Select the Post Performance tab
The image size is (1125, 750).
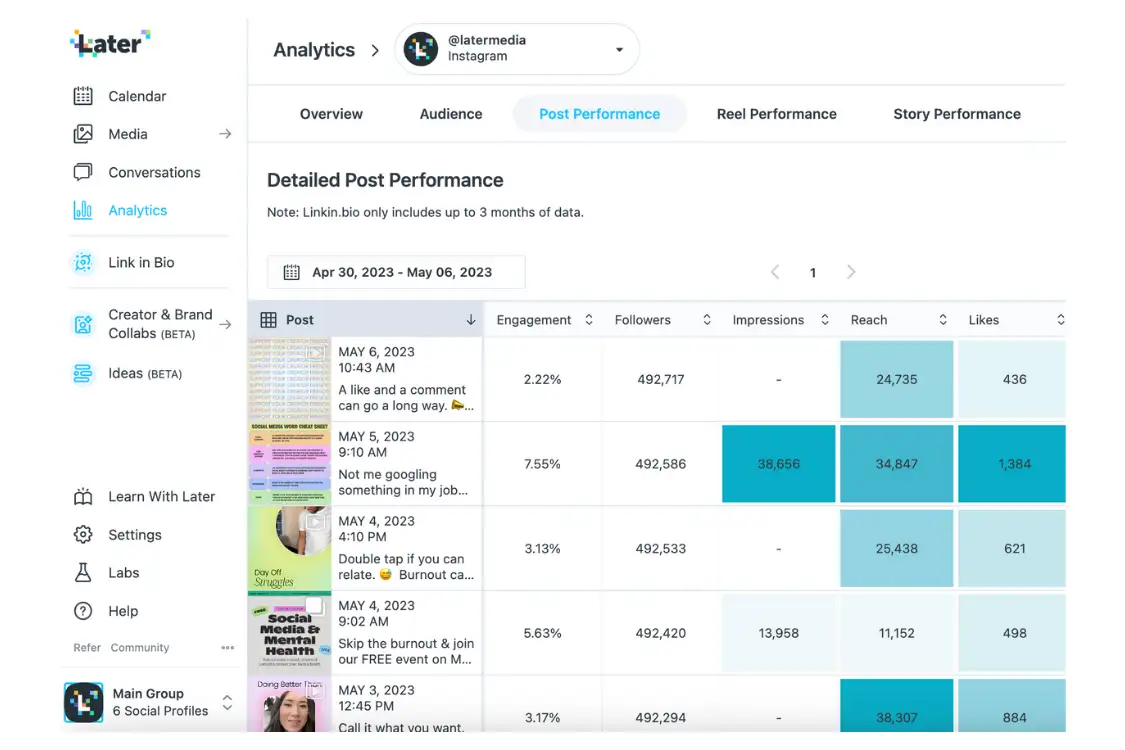click(600, 114)
